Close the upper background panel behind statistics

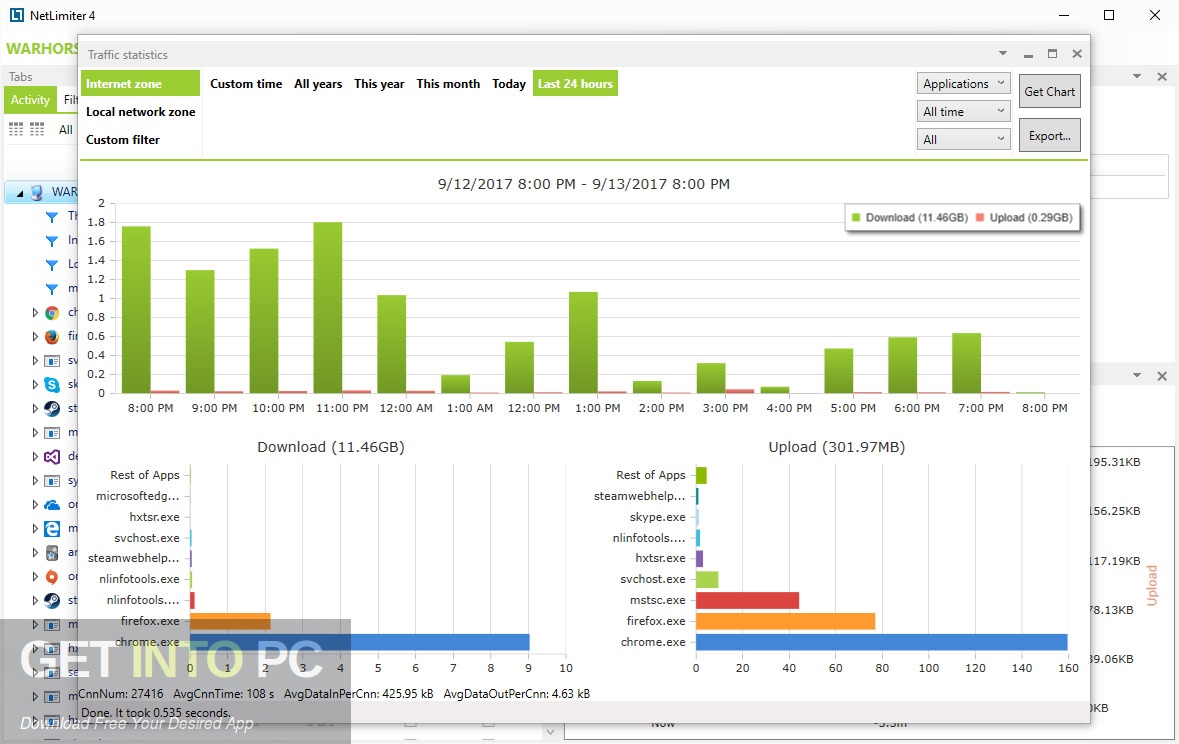click(1162, 77)
